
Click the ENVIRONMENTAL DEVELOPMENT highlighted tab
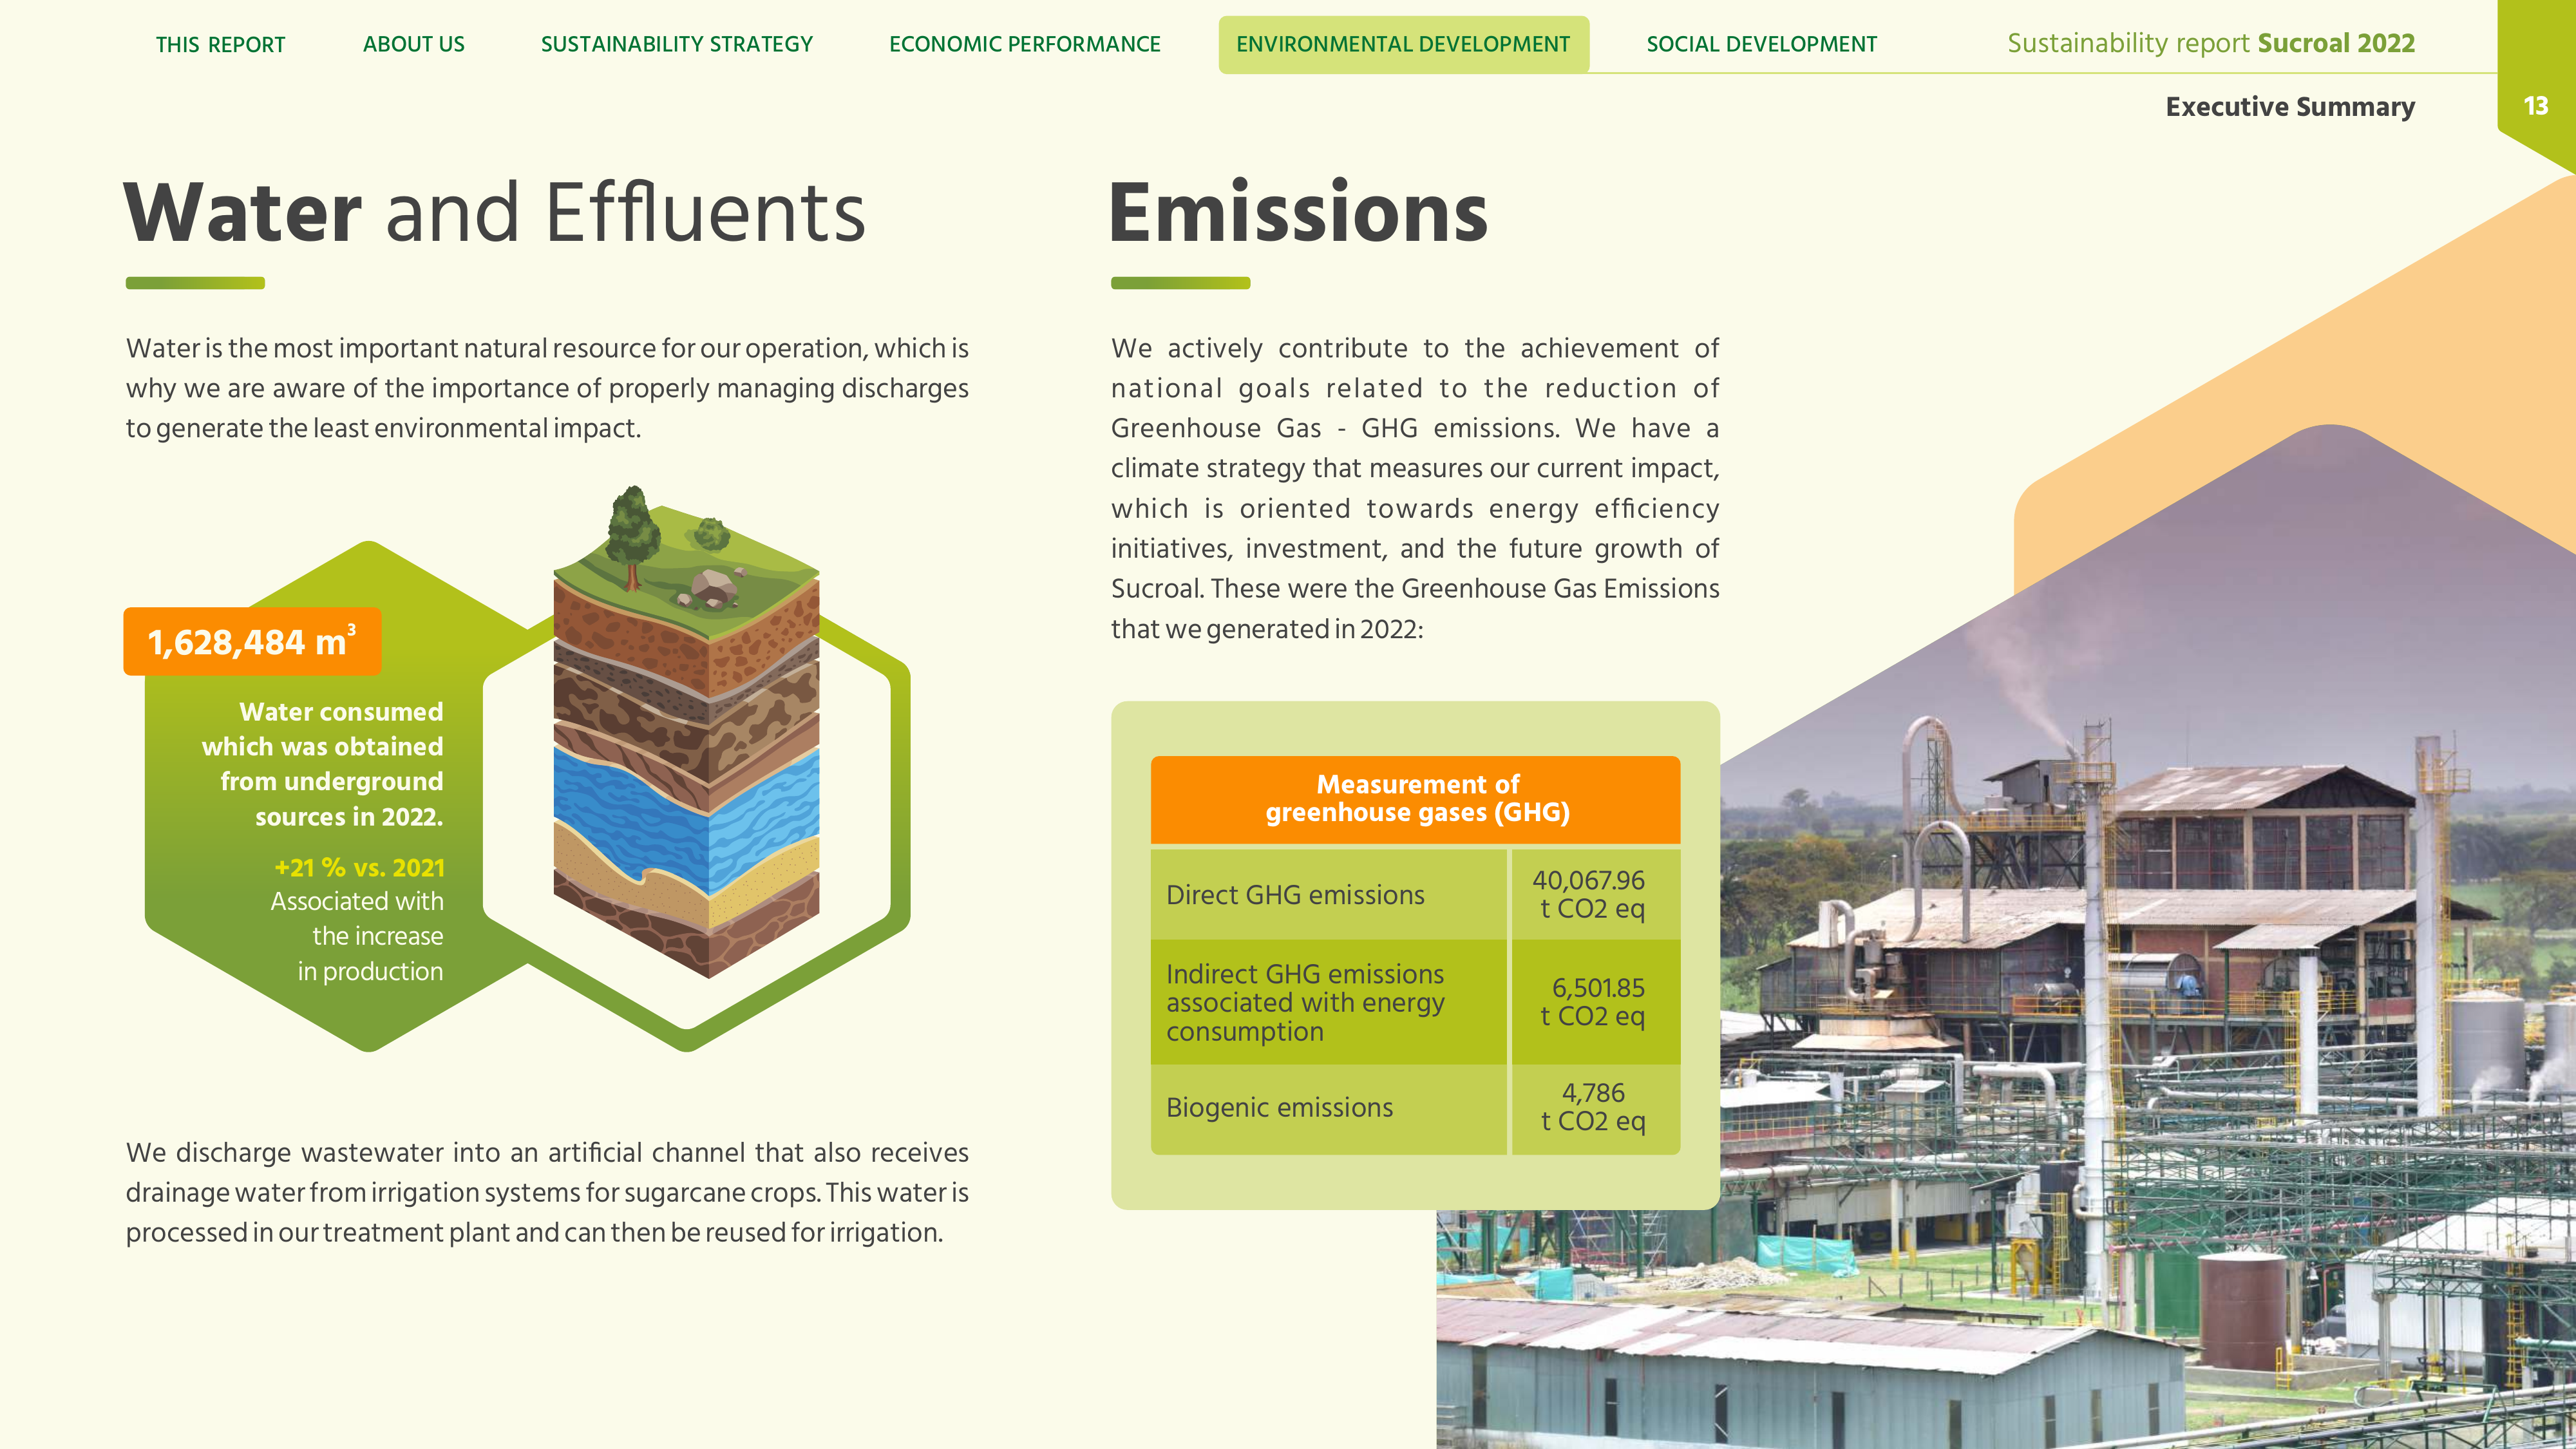[x=1403, y=44]
